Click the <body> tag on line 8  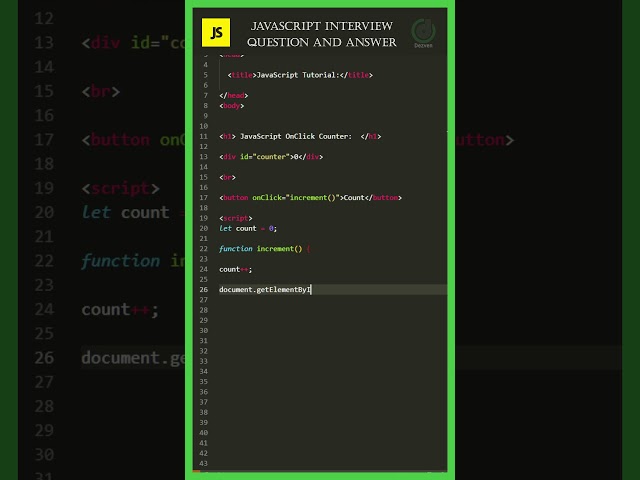(231, 106)
